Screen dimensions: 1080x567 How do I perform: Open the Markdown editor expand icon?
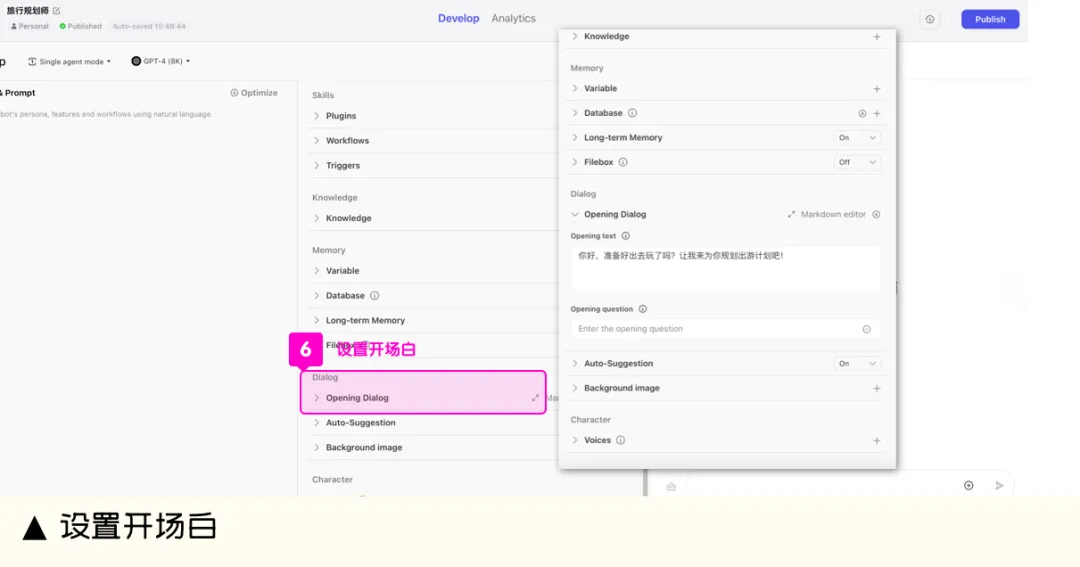pos(791,215)
